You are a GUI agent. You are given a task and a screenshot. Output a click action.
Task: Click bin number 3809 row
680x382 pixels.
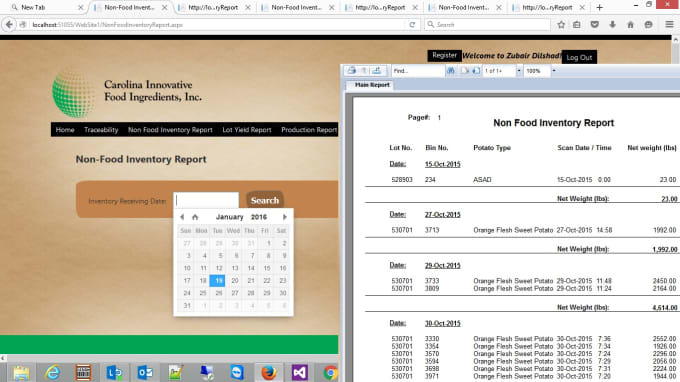point(432,288)
